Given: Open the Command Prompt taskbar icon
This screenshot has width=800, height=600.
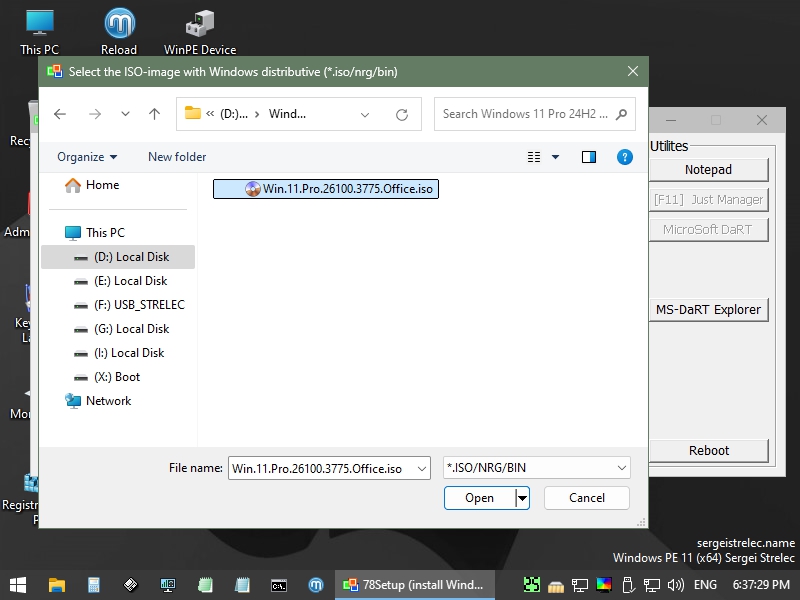Looking at the screenshot, I should (x=279, y=584).
